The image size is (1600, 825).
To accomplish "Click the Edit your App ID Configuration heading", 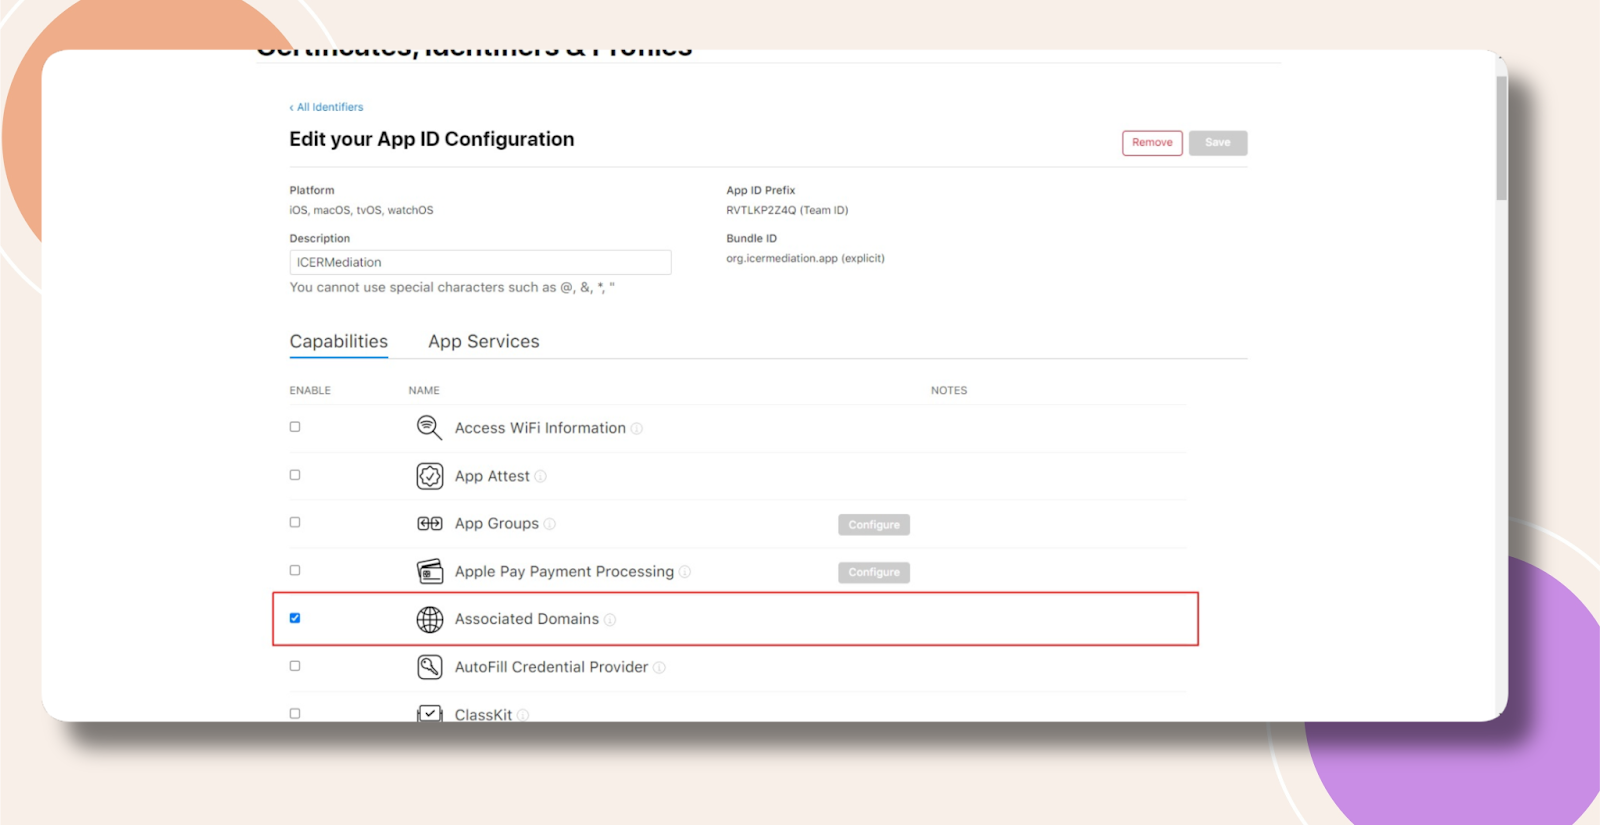I will pyautogui.click(x=432, y=139).
